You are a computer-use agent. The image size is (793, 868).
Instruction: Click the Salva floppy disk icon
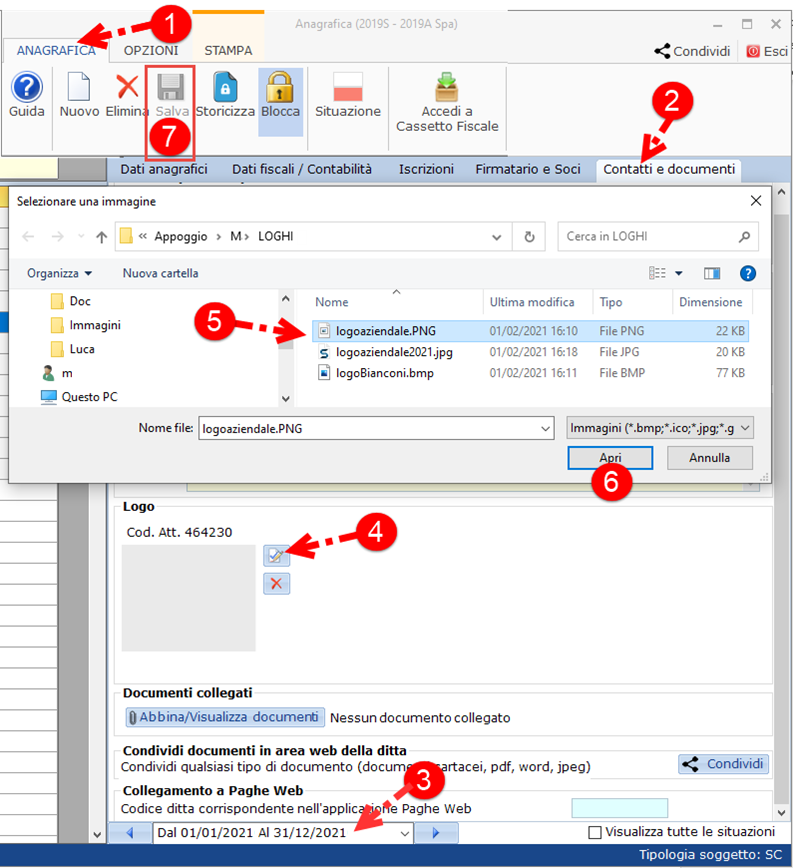(x=170, y=87)
